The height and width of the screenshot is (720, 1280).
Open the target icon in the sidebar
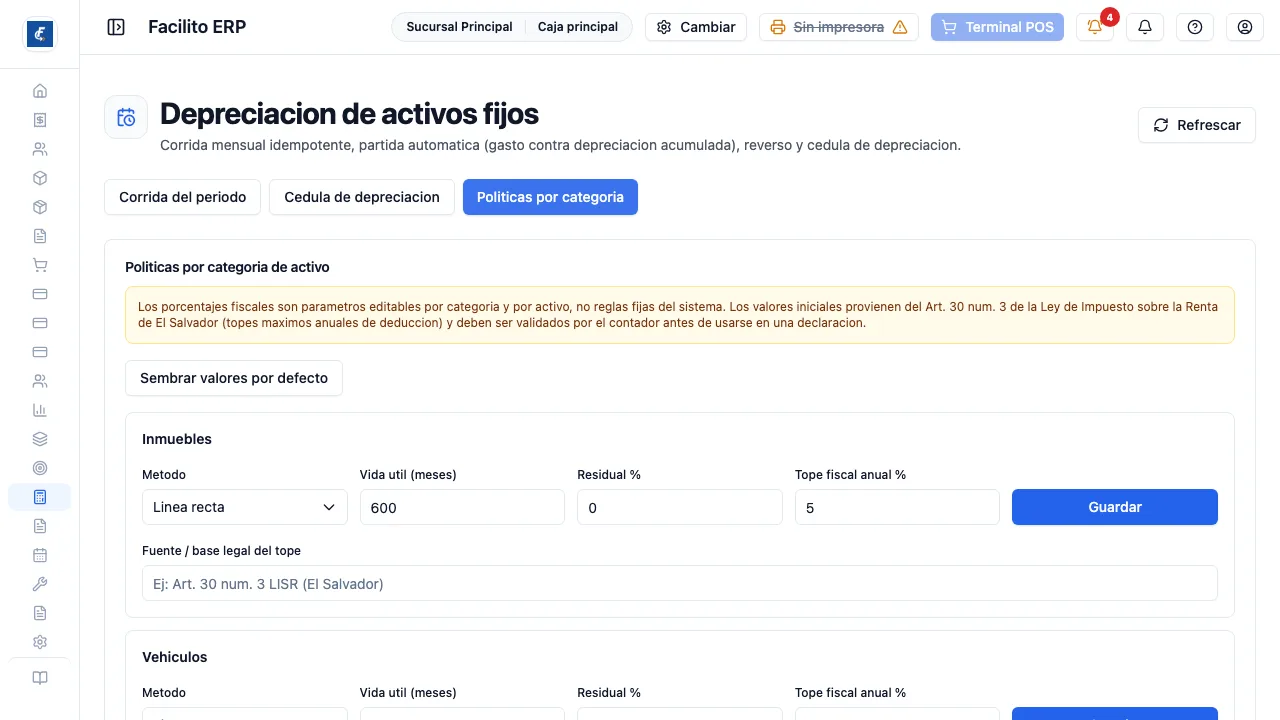click(x=40, y=468)
